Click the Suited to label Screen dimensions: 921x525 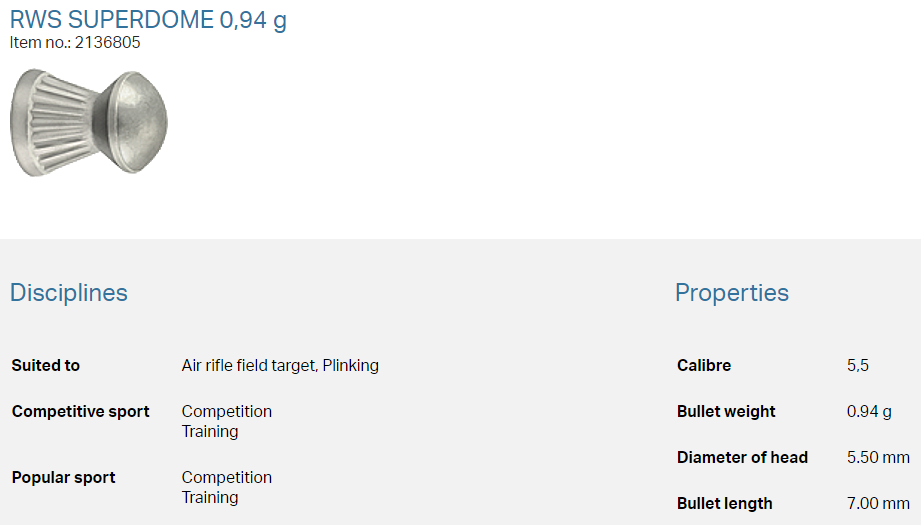click(x=46, y=366)
